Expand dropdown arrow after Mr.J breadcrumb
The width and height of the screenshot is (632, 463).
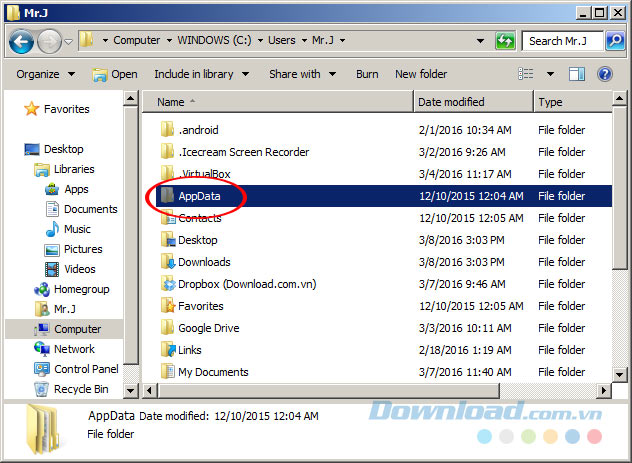click(x=343, y=41)
